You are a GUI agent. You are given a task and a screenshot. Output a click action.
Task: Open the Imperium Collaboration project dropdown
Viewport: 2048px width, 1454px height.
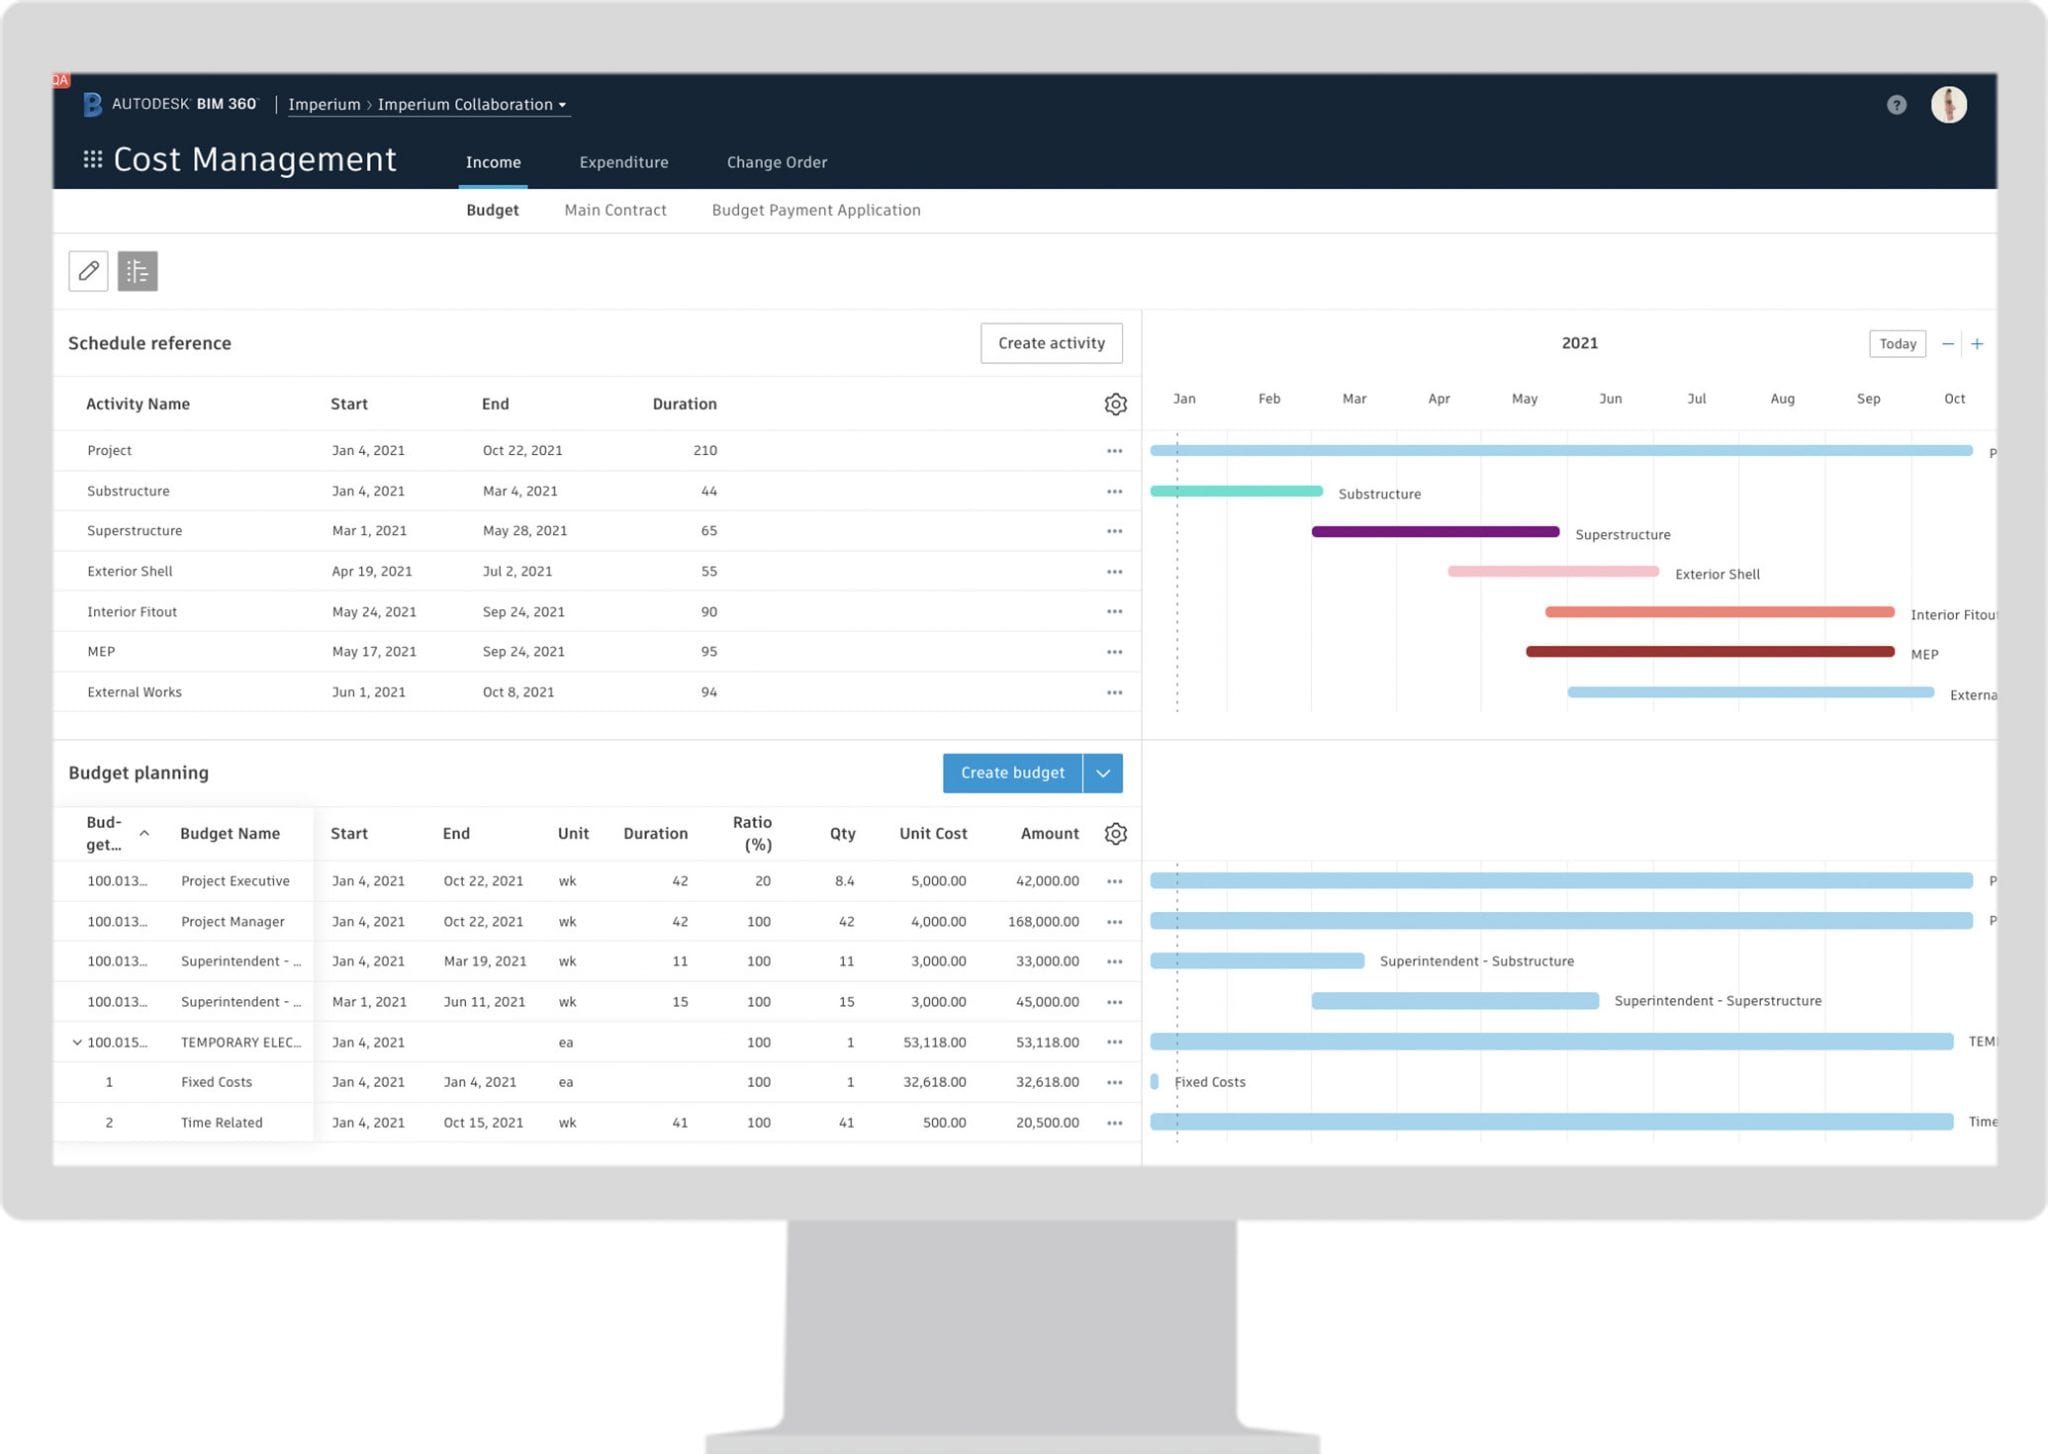[471, 105]
